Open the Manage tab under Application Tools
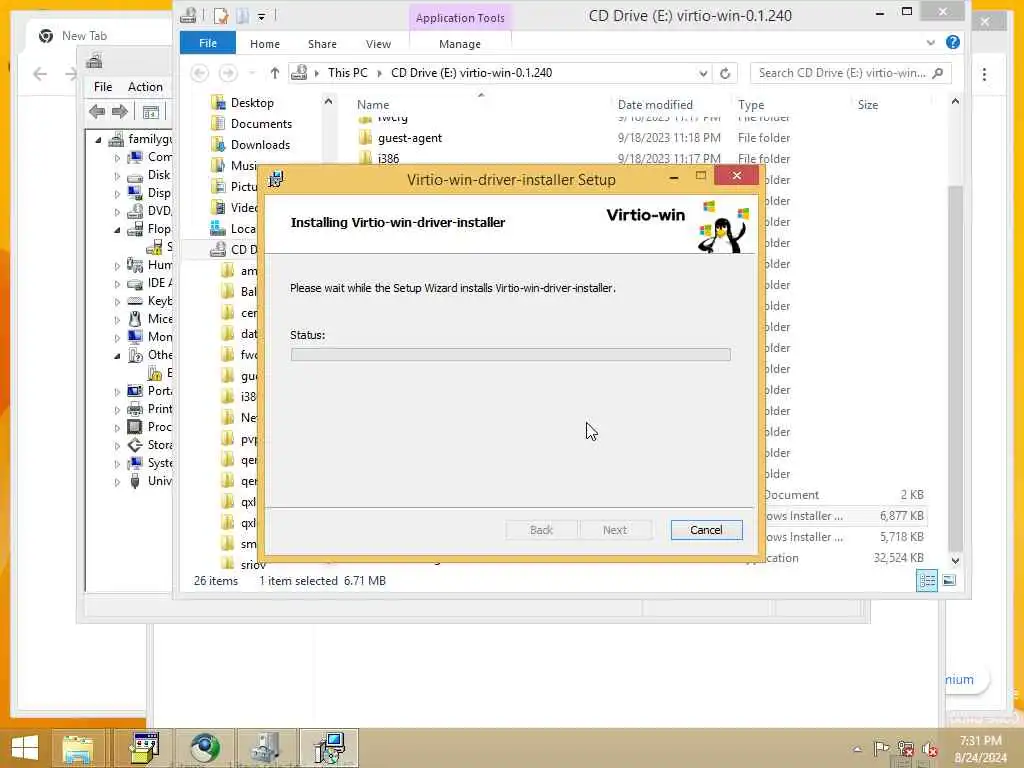The height and width of the screenshot is (768, 1024). 460,44
